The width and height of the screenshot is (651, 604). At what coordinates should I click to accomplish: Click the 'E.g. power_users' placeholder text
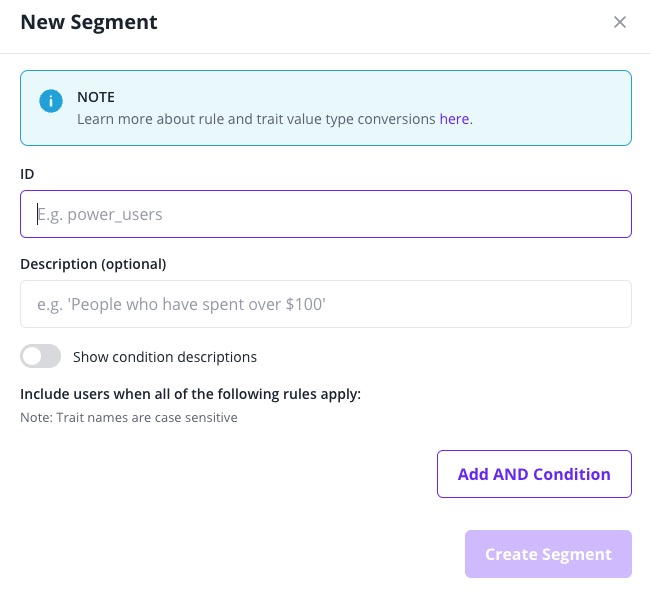click(x=100, y=214)
